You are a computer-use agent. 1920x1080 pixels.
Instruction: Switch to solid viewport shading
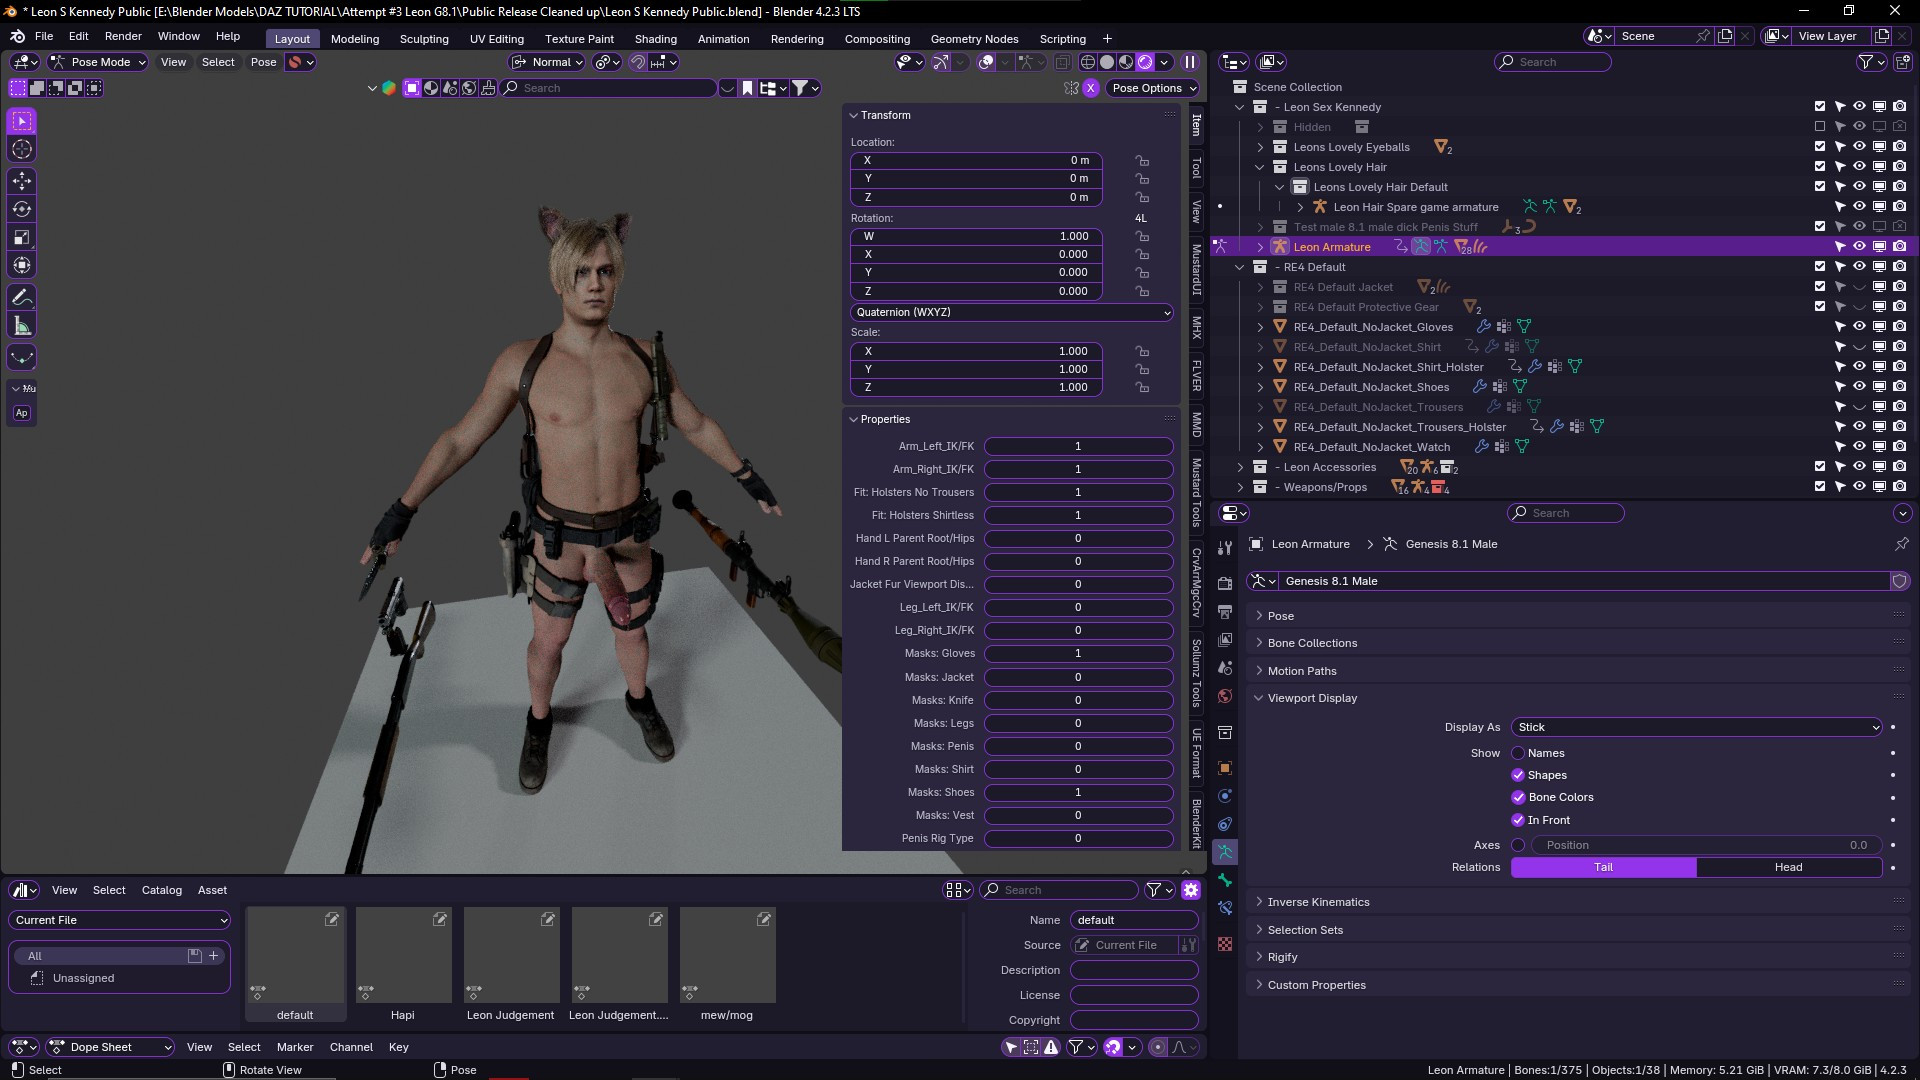pos(1107,62)
